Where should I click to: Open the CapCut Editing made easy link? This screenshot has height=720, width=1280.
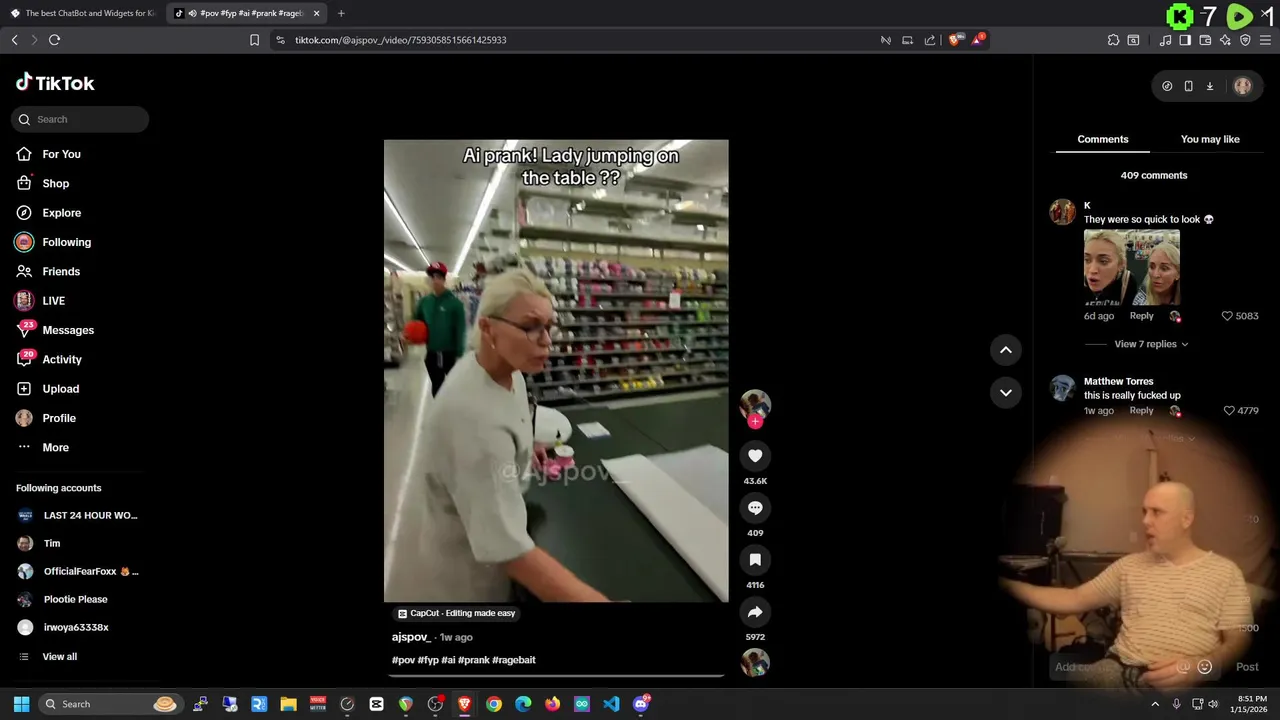click(x=456, y=613)
